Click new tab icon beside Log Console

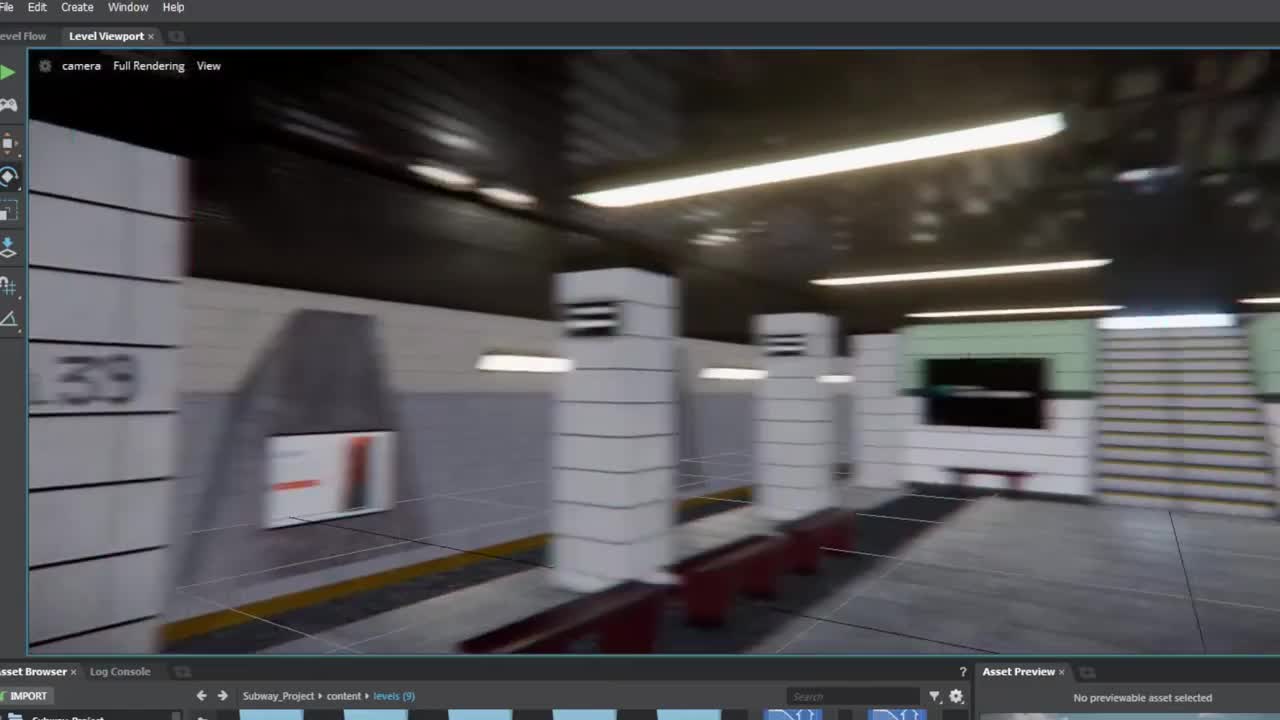pyautogui.click(x=182, y=672)
